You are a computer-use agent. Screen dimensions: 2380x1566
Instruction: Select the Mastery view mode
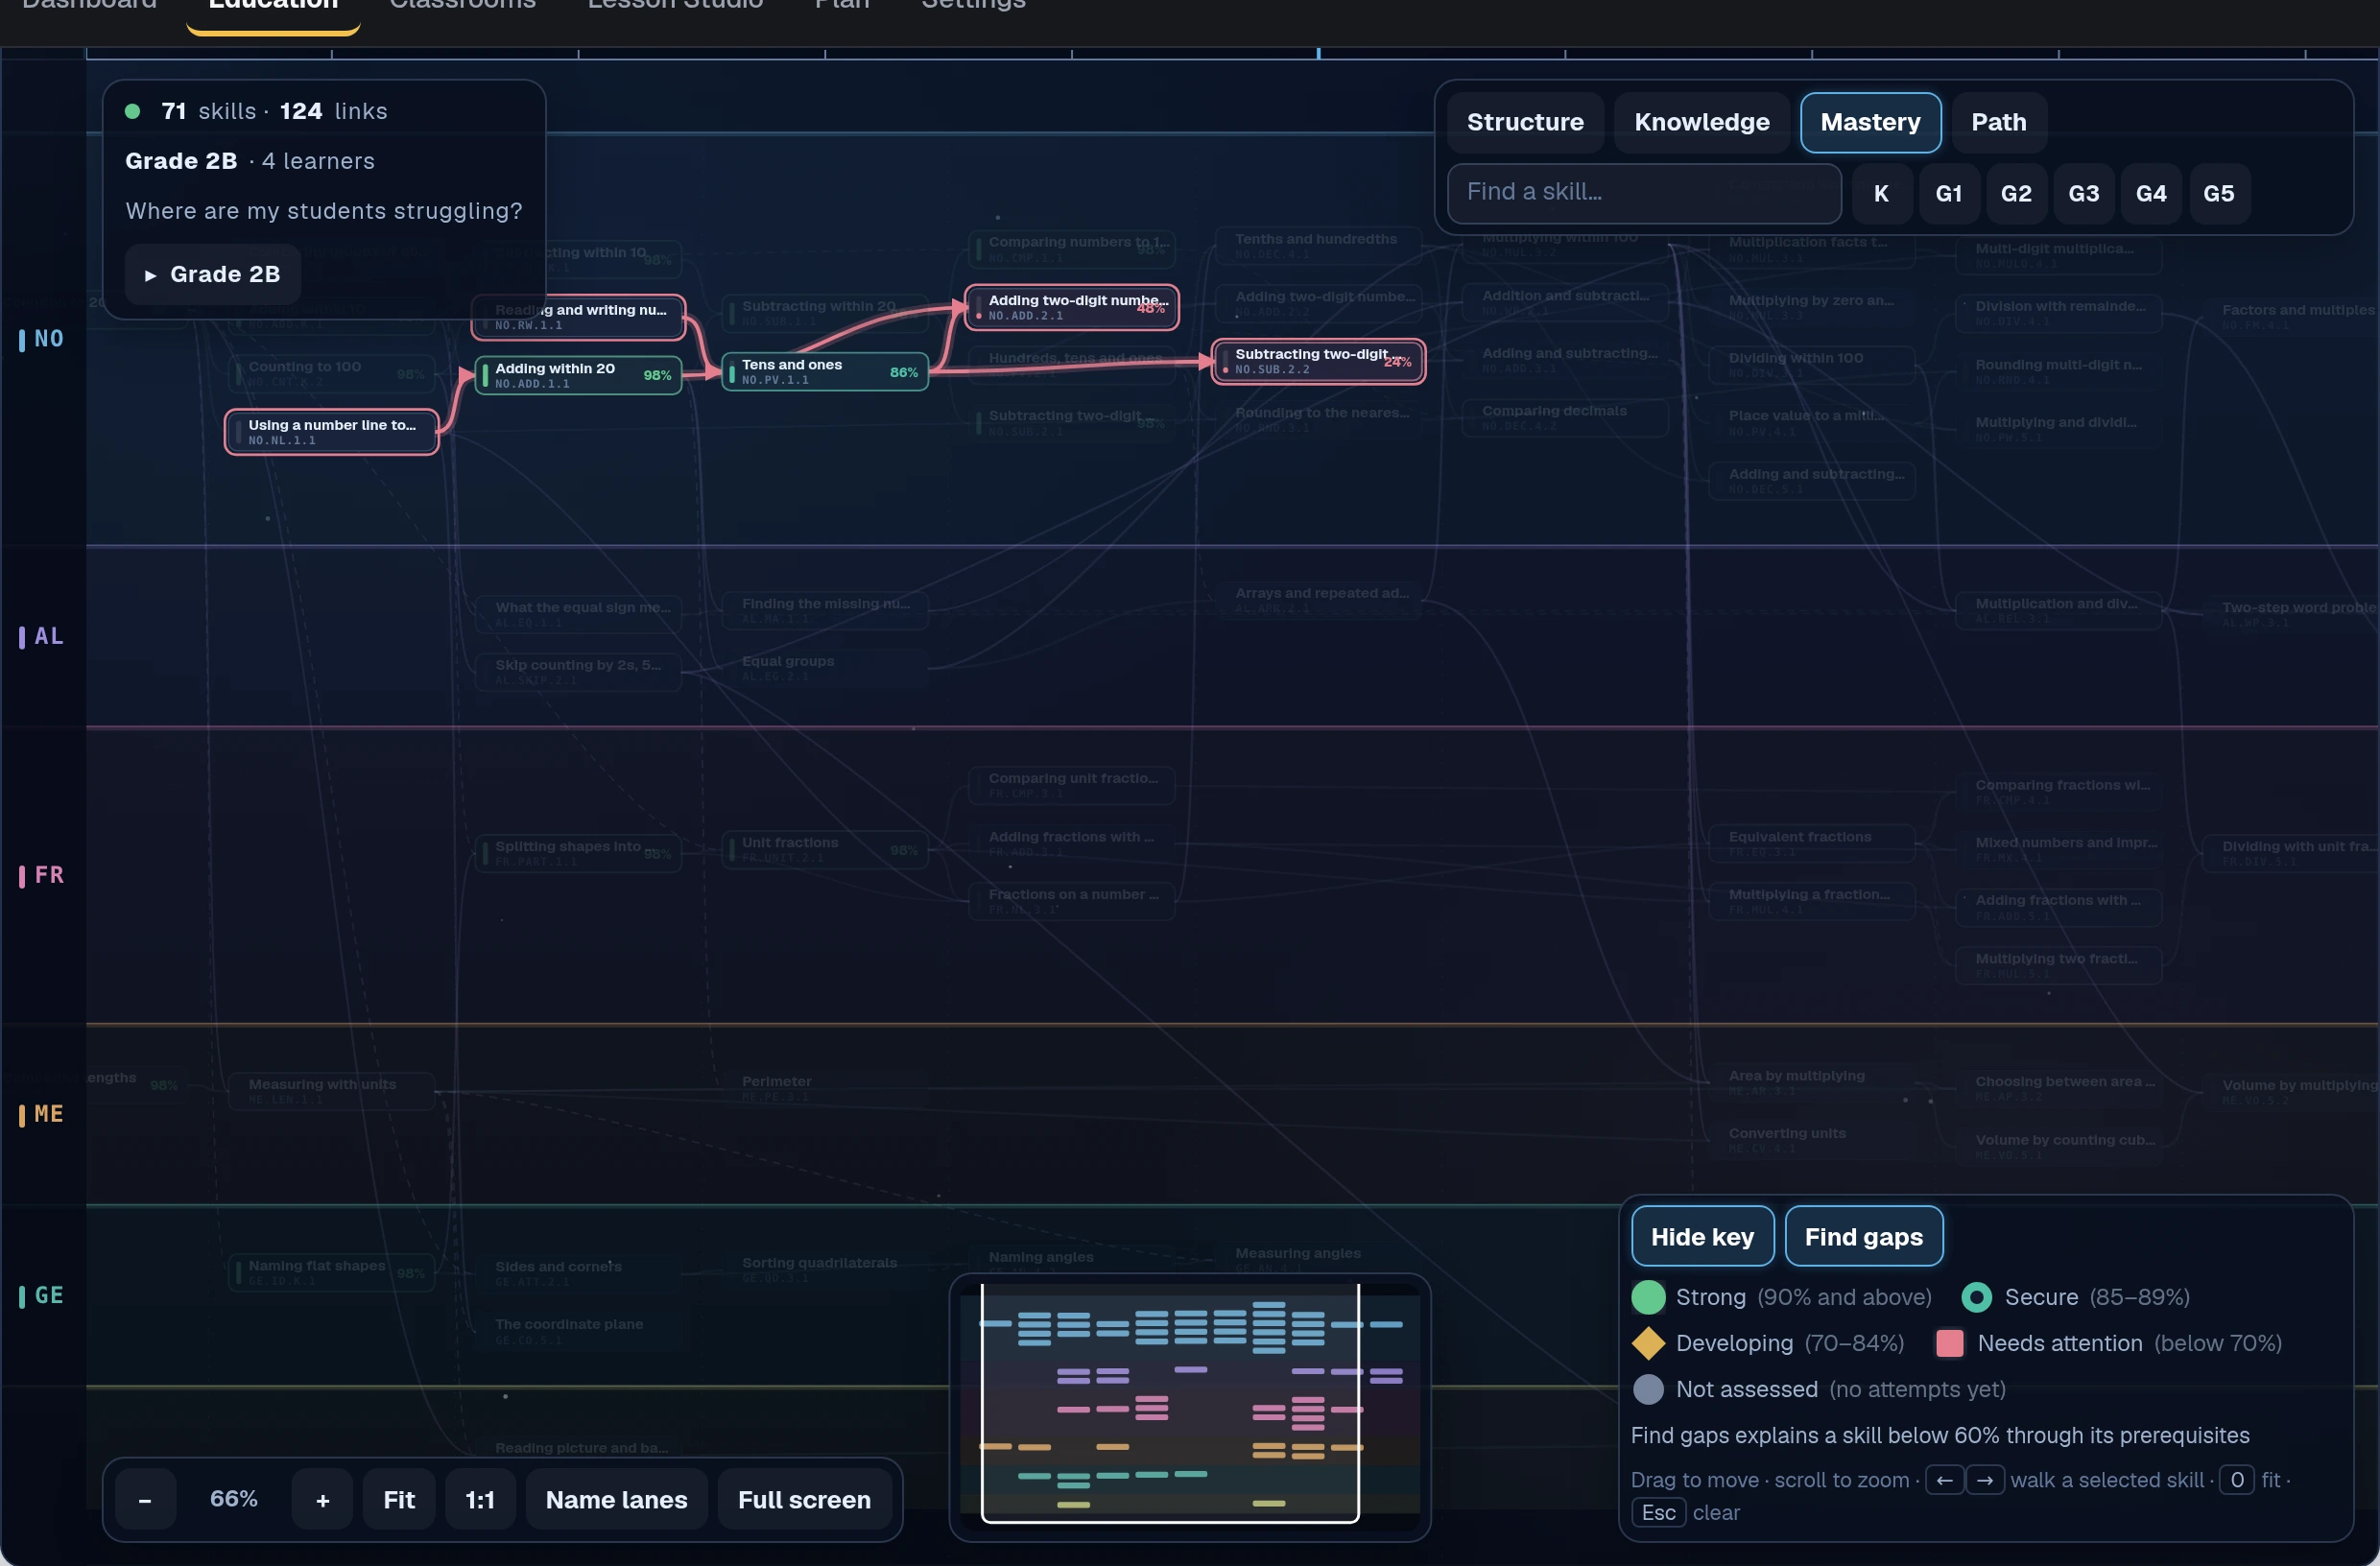(1870, 122)
